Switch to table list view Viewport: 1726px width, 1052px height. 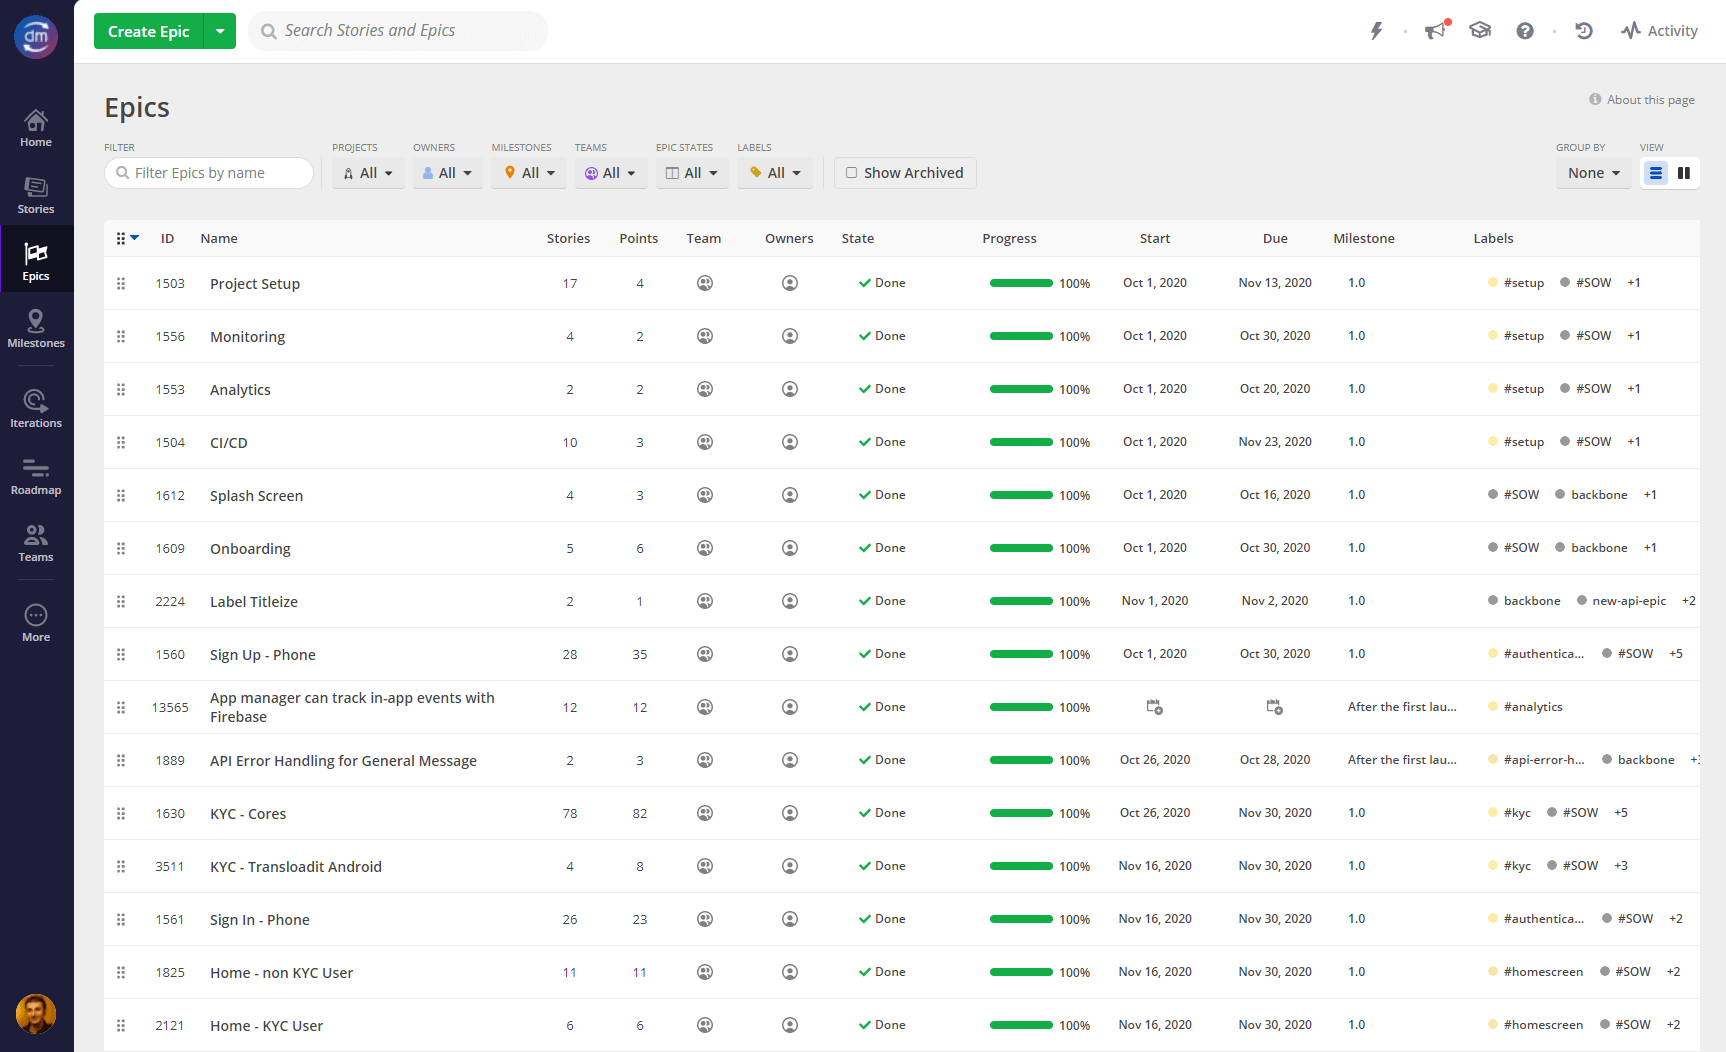1656,173
